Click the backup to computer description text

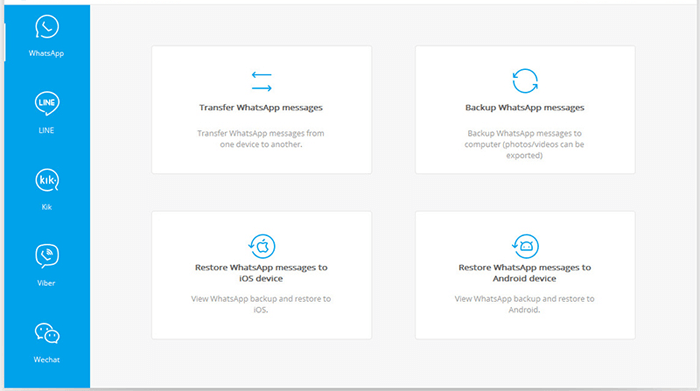coord(525,144)
